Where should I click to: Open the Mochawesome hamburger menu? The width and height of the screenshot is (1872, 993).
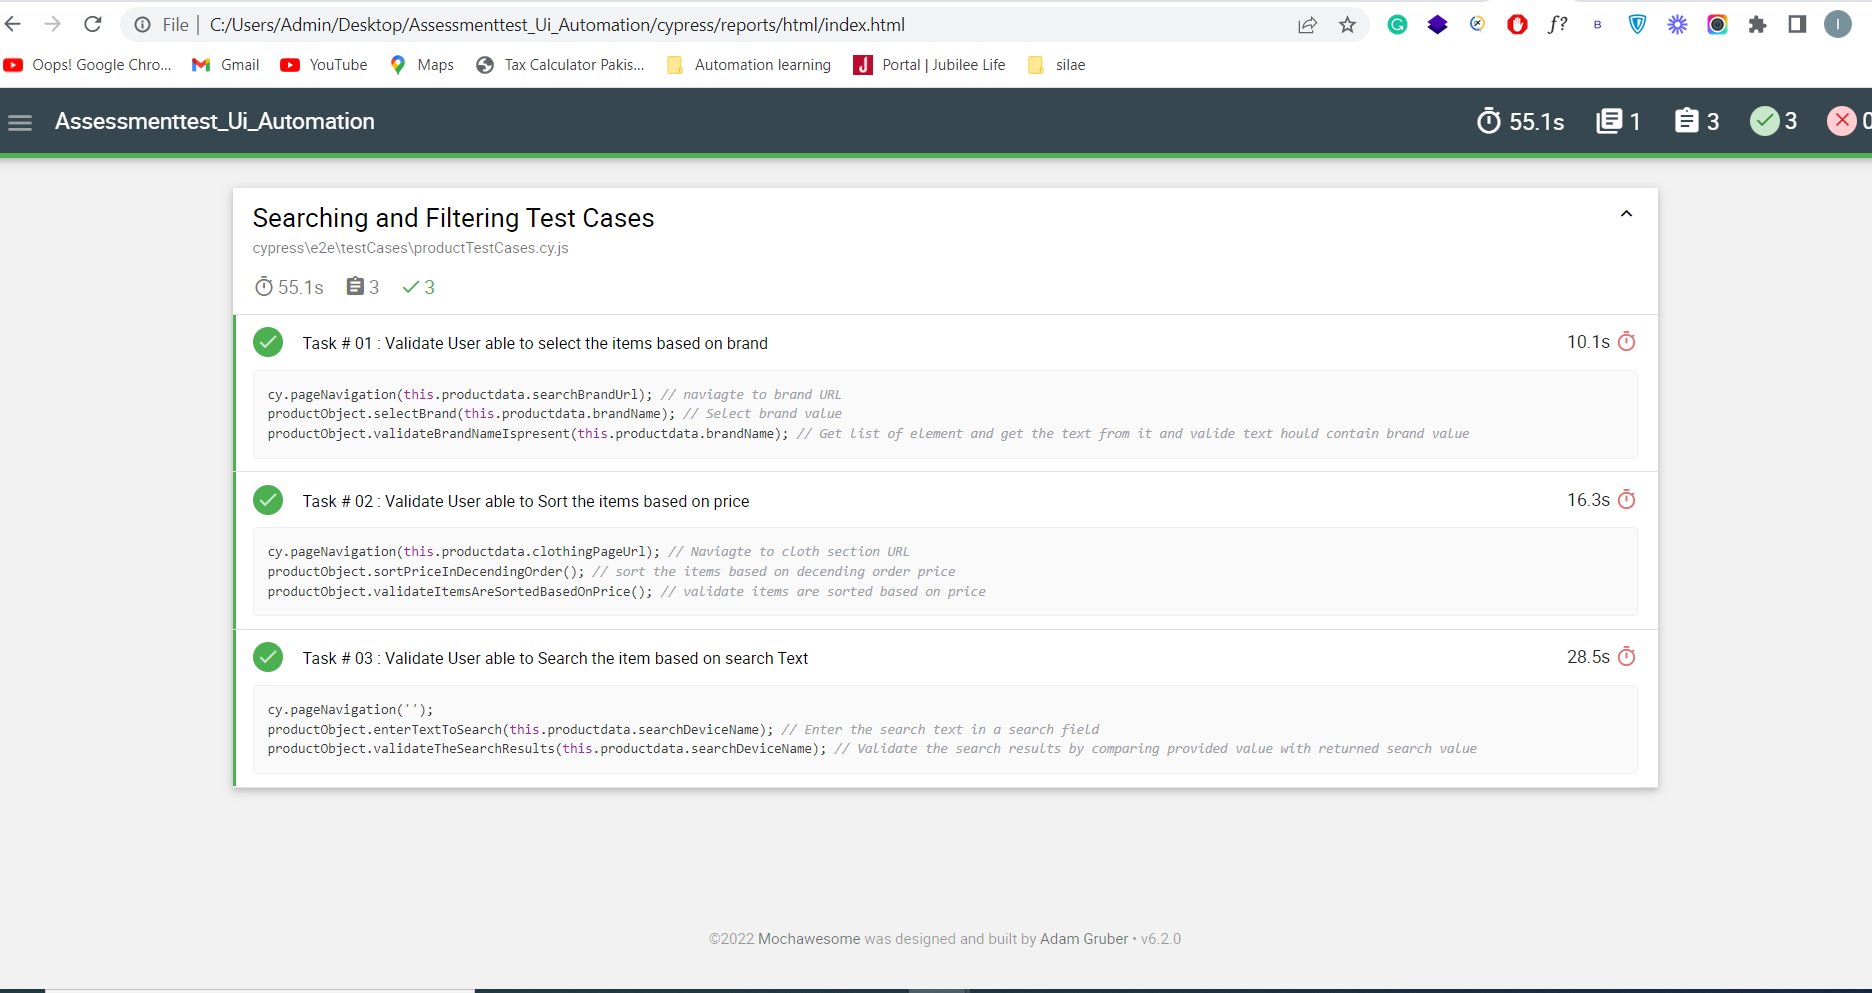click(x=20, y=122)
